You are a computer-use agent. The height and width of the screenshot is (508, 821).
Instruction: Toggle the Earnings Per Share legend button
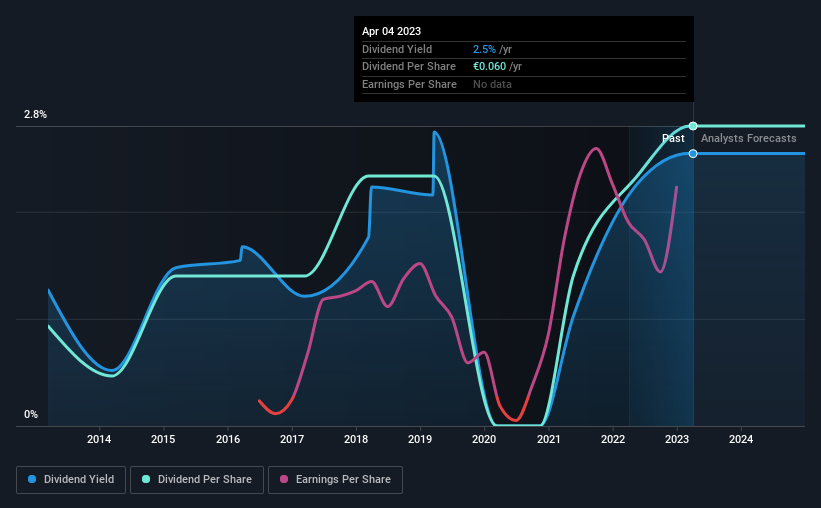pyautogui.click(x=335, y=480)
